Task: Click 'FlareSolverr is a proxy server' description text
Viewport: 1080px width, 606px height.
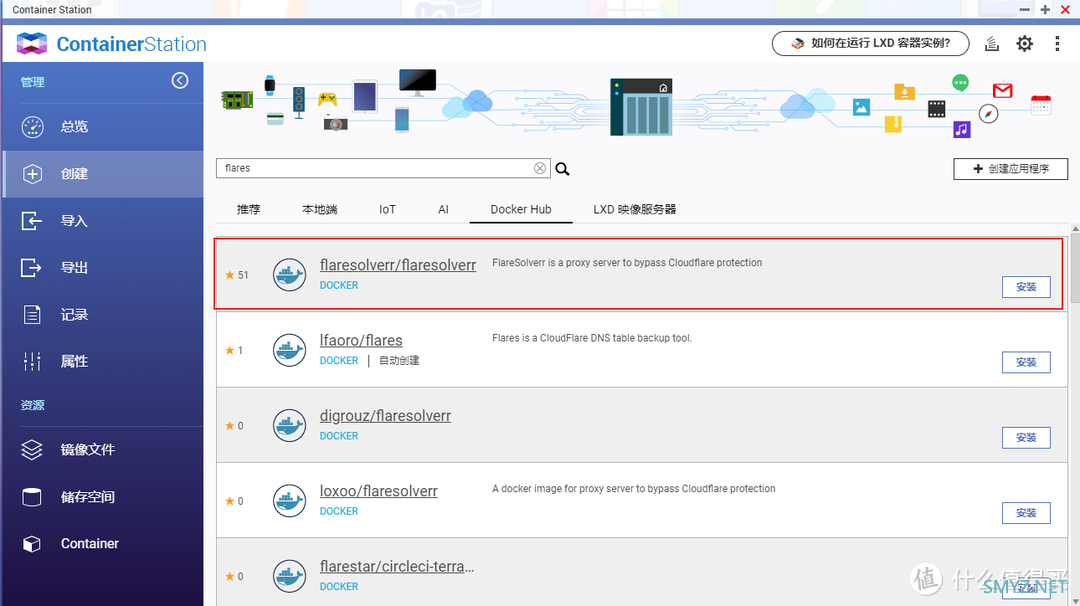Action: click(627, 262)
